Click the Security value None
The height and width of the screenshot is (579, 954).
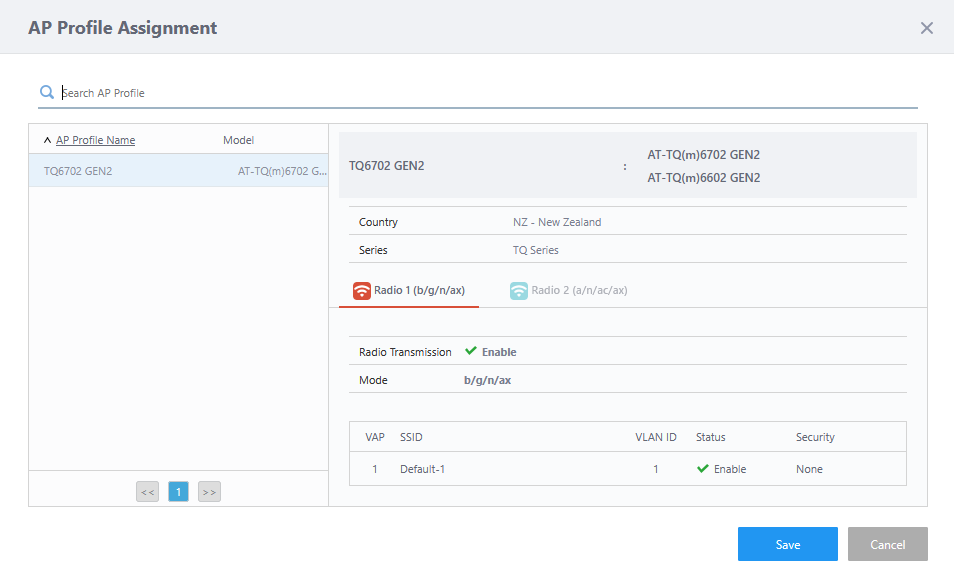click(x=809, y=469)
